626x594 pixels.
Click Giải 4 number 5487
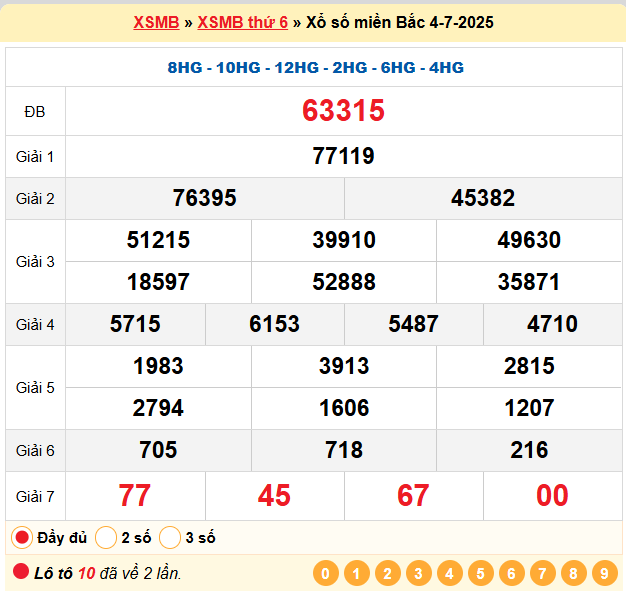click(x=413, y=324)
